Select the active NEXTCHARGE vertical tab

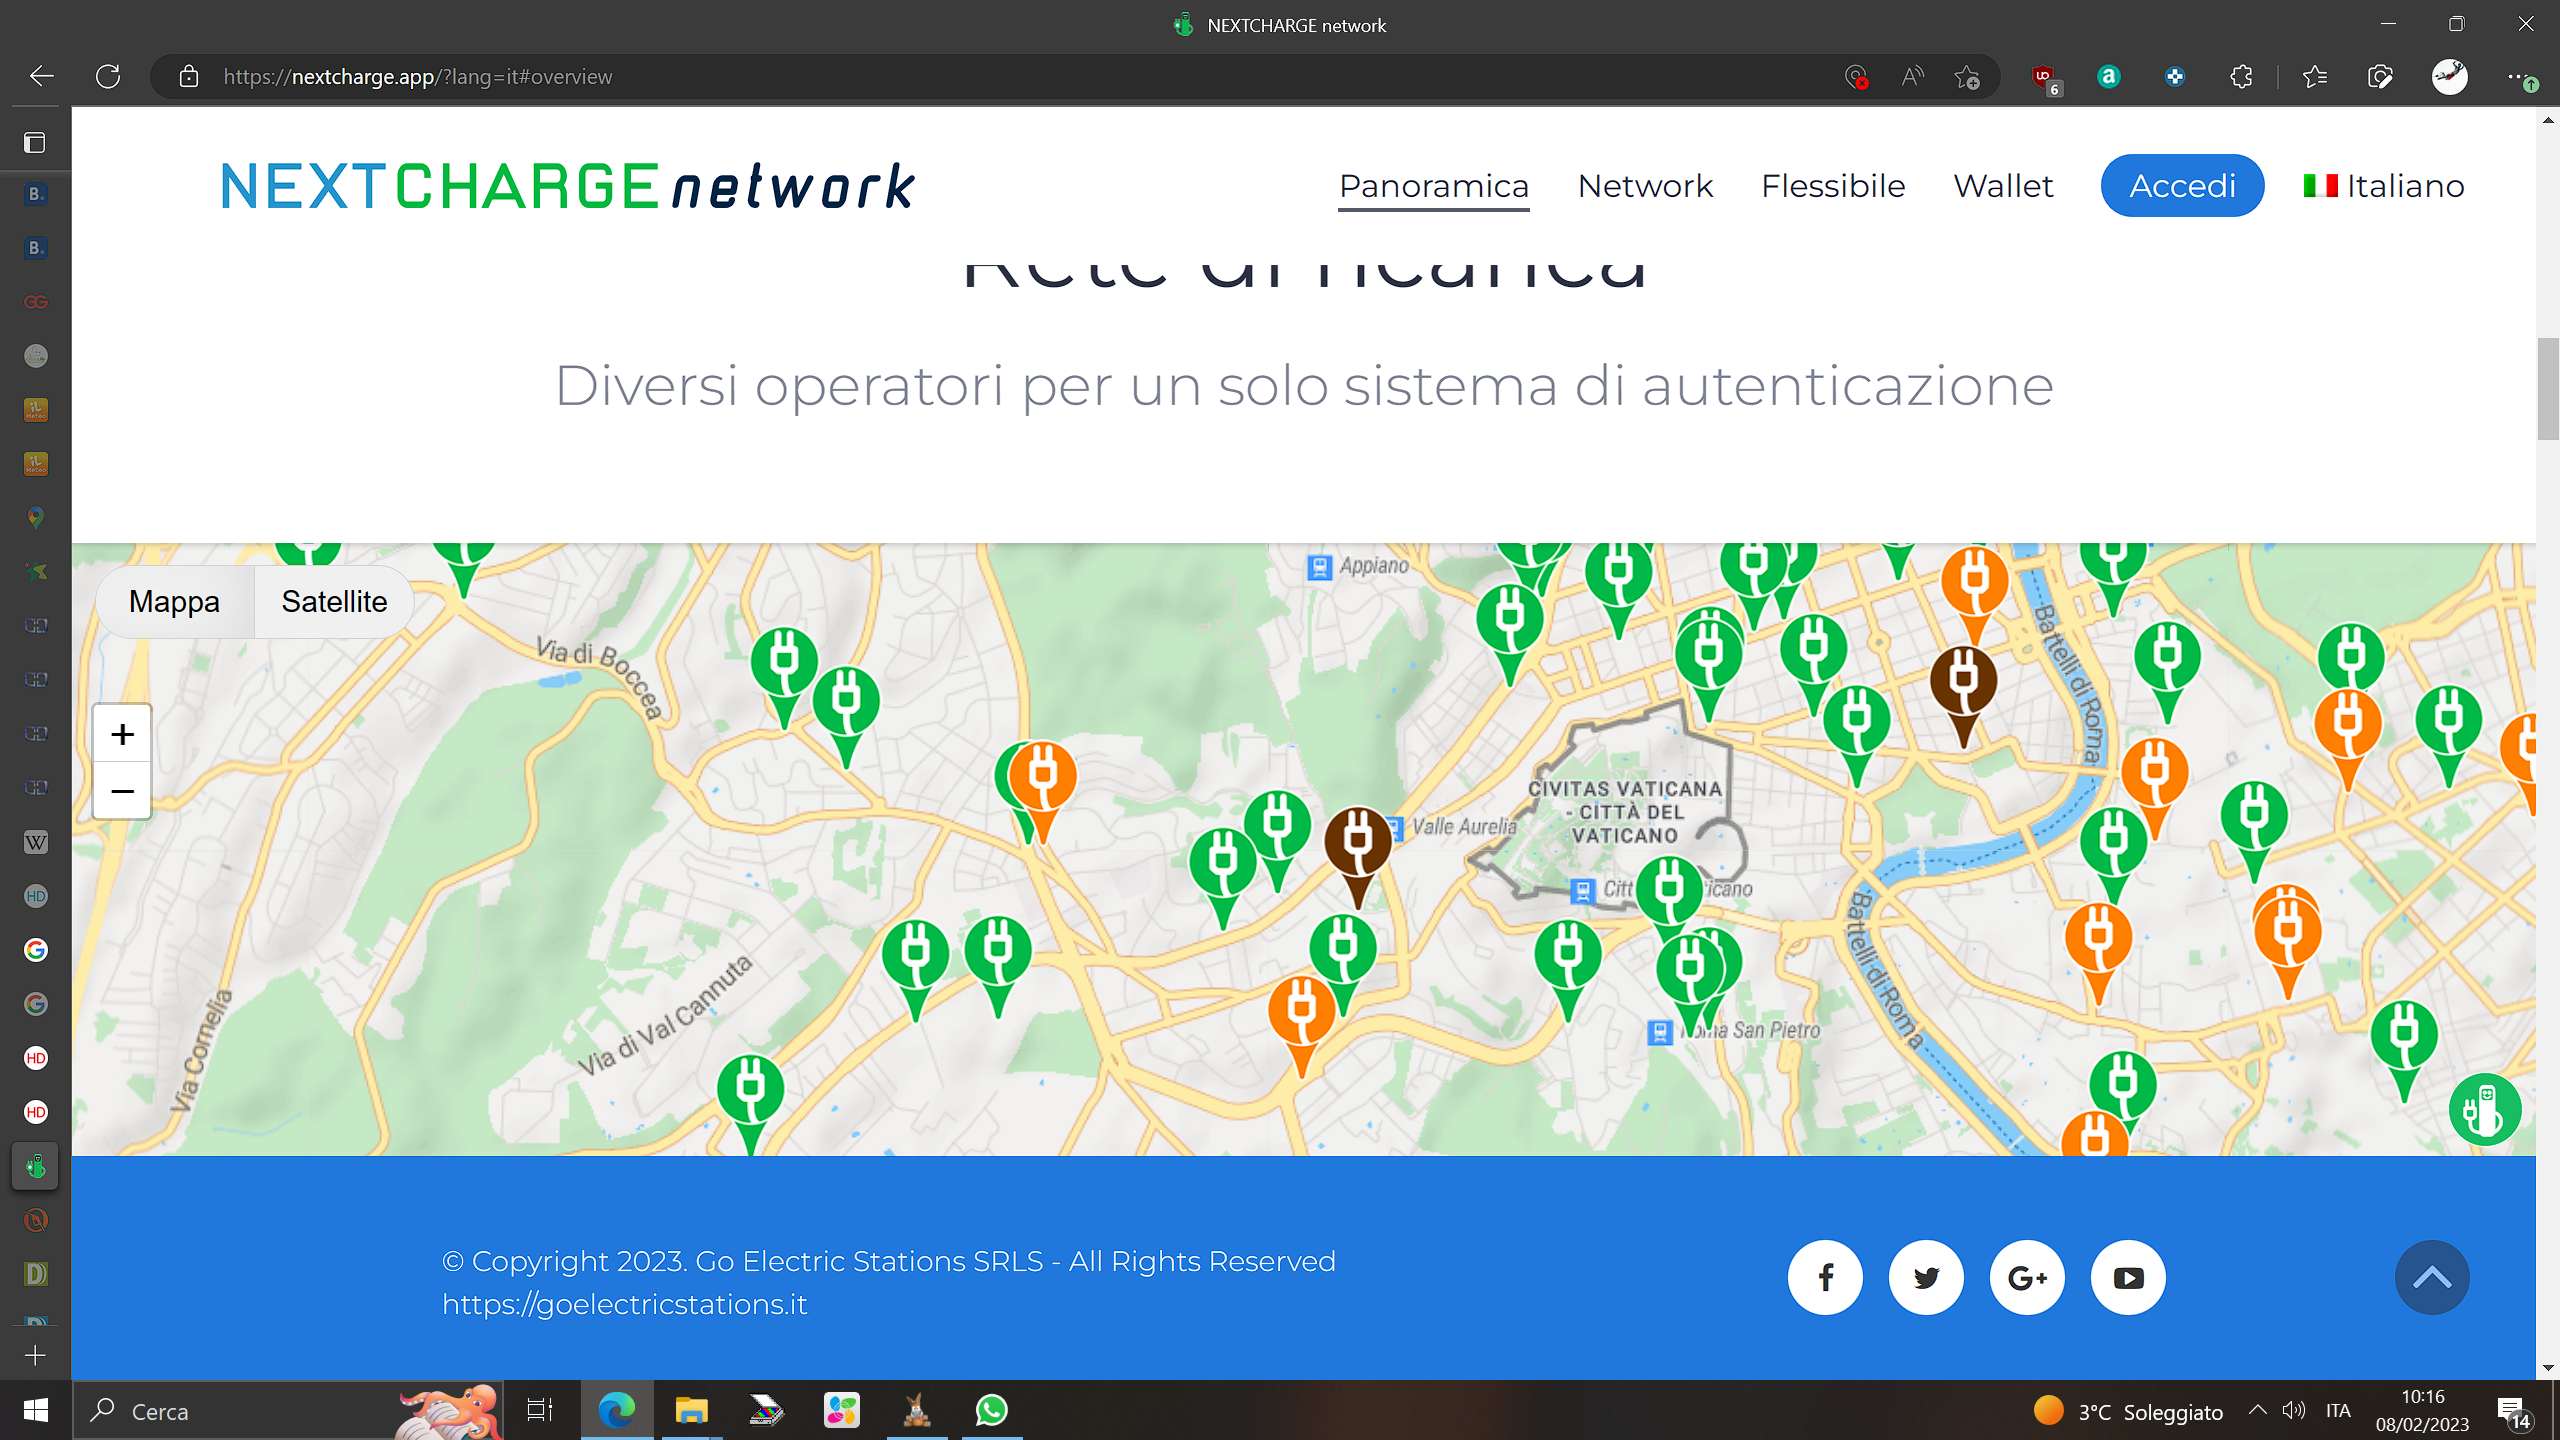(x=36, y=1166)
